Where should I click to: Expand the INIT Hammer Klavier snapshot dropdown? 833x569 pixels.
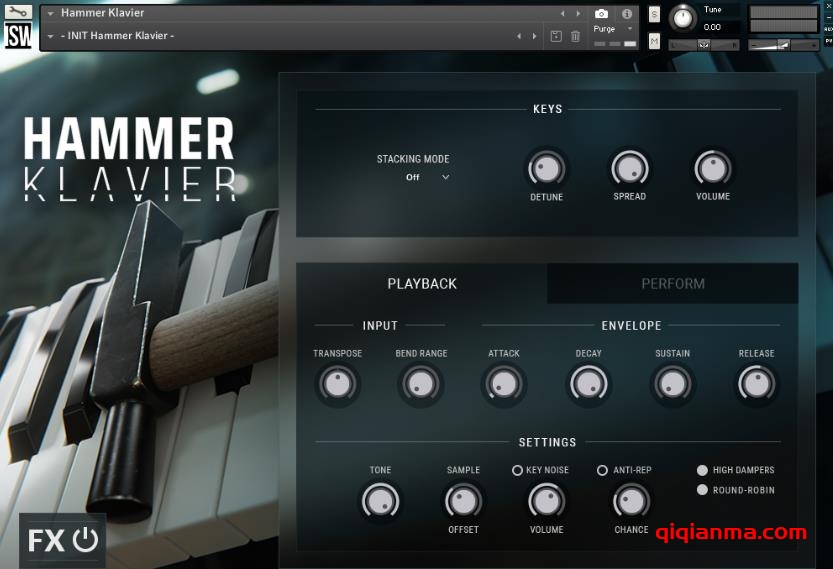tap(50, 36)
